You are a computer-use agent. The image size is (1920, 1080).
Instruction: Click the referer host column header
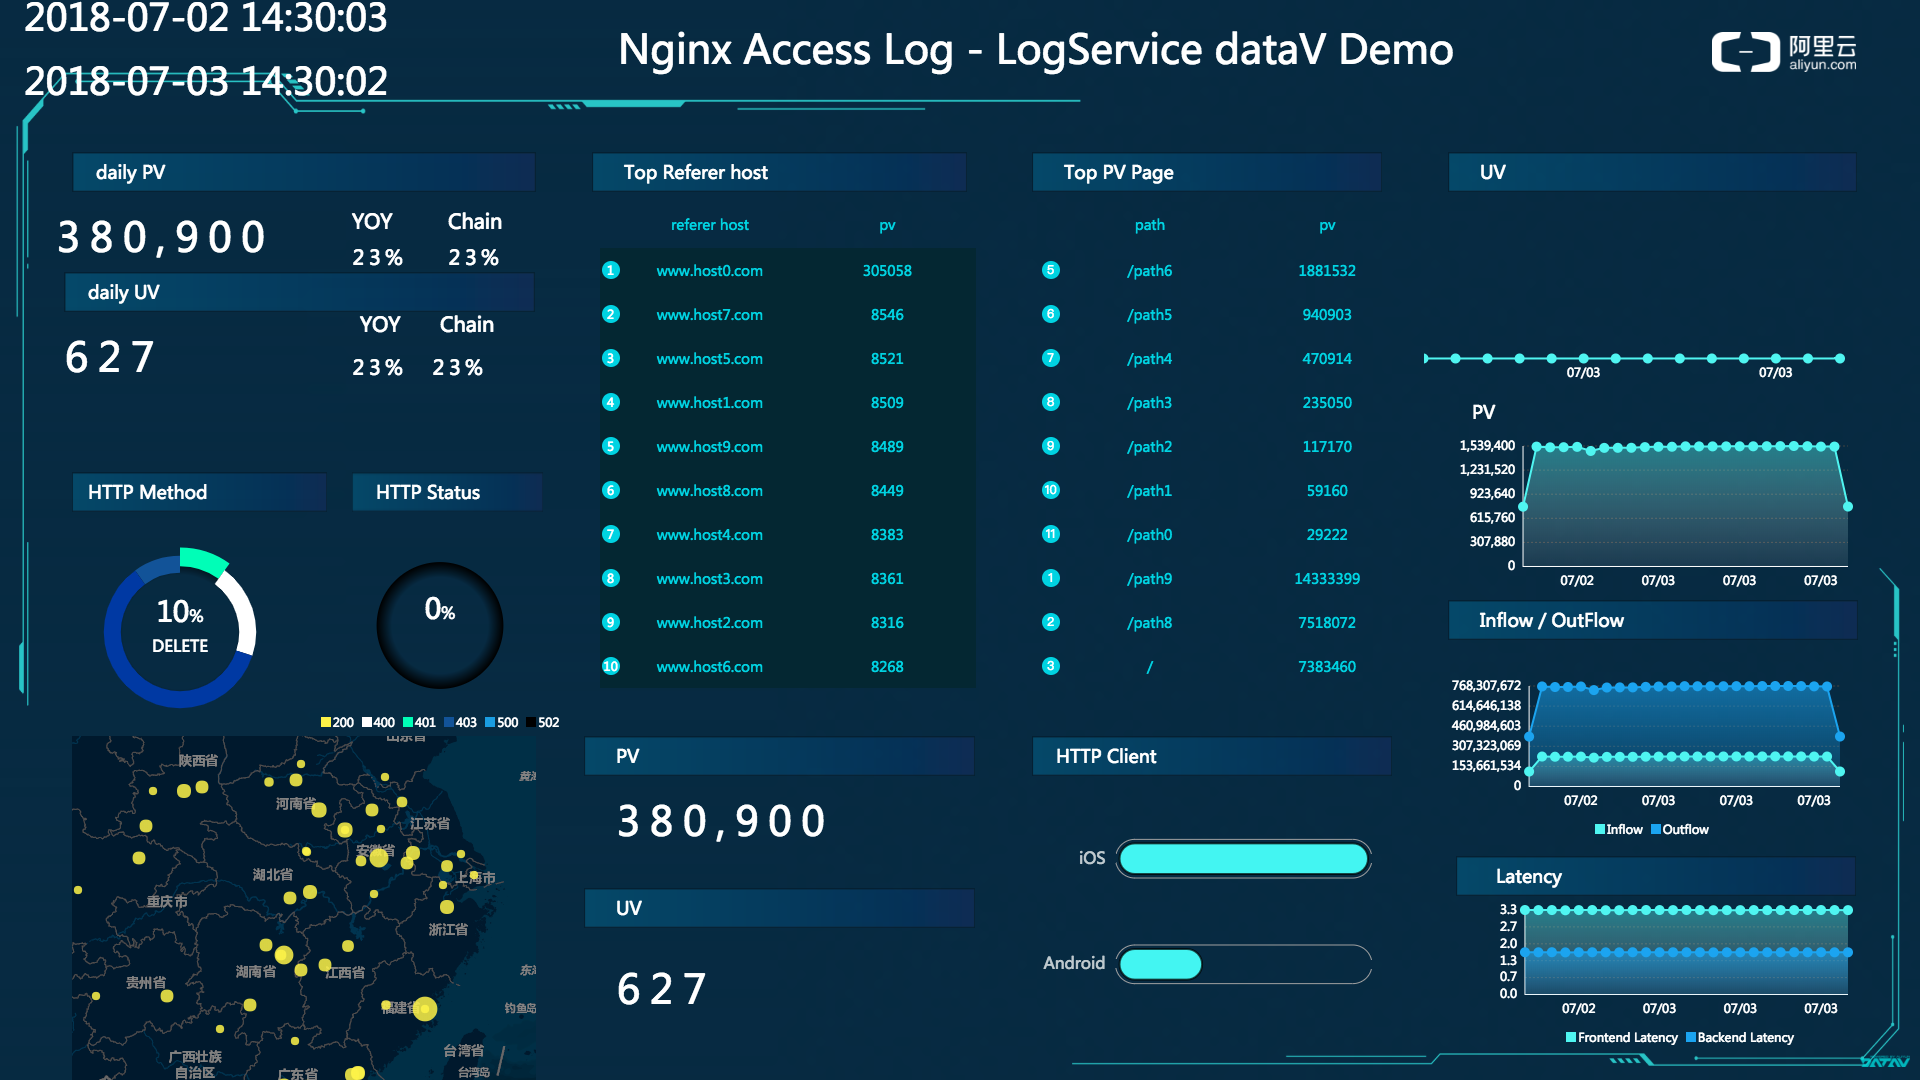point(709,225)
